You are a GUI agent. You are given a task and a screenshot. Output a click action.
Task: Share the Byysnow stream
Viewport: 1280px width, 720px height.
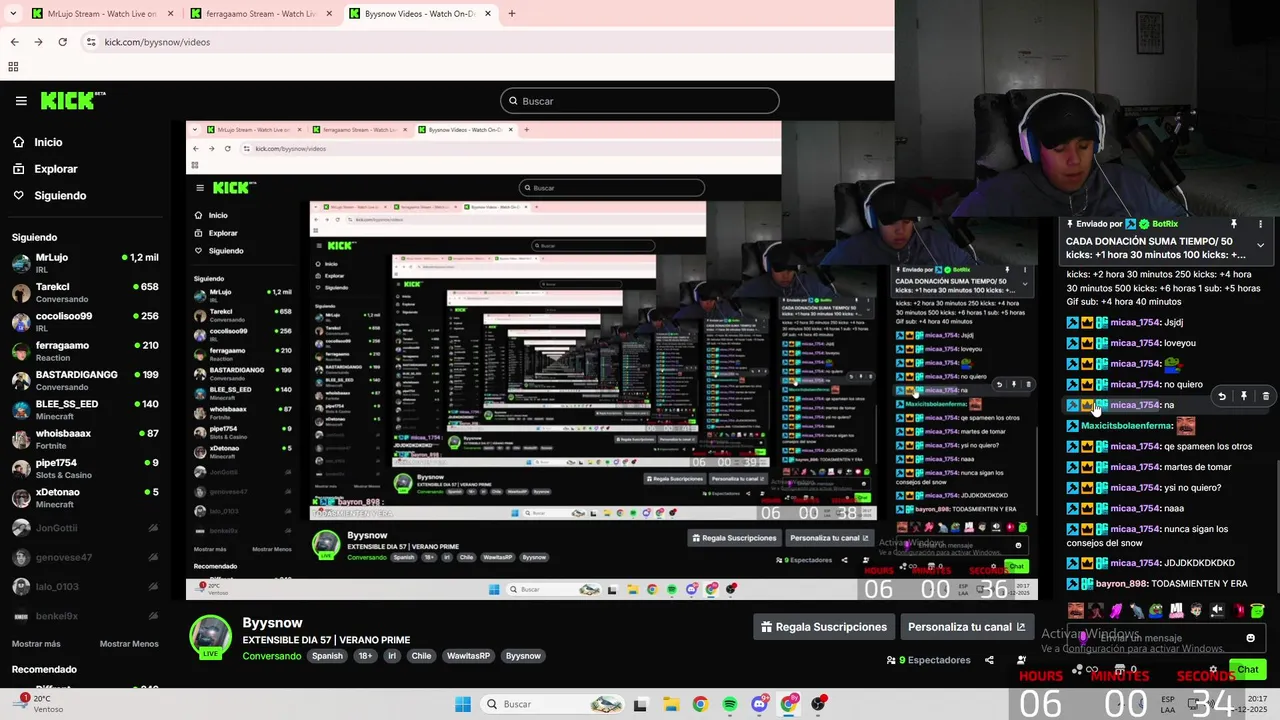[x=989, y=660]
